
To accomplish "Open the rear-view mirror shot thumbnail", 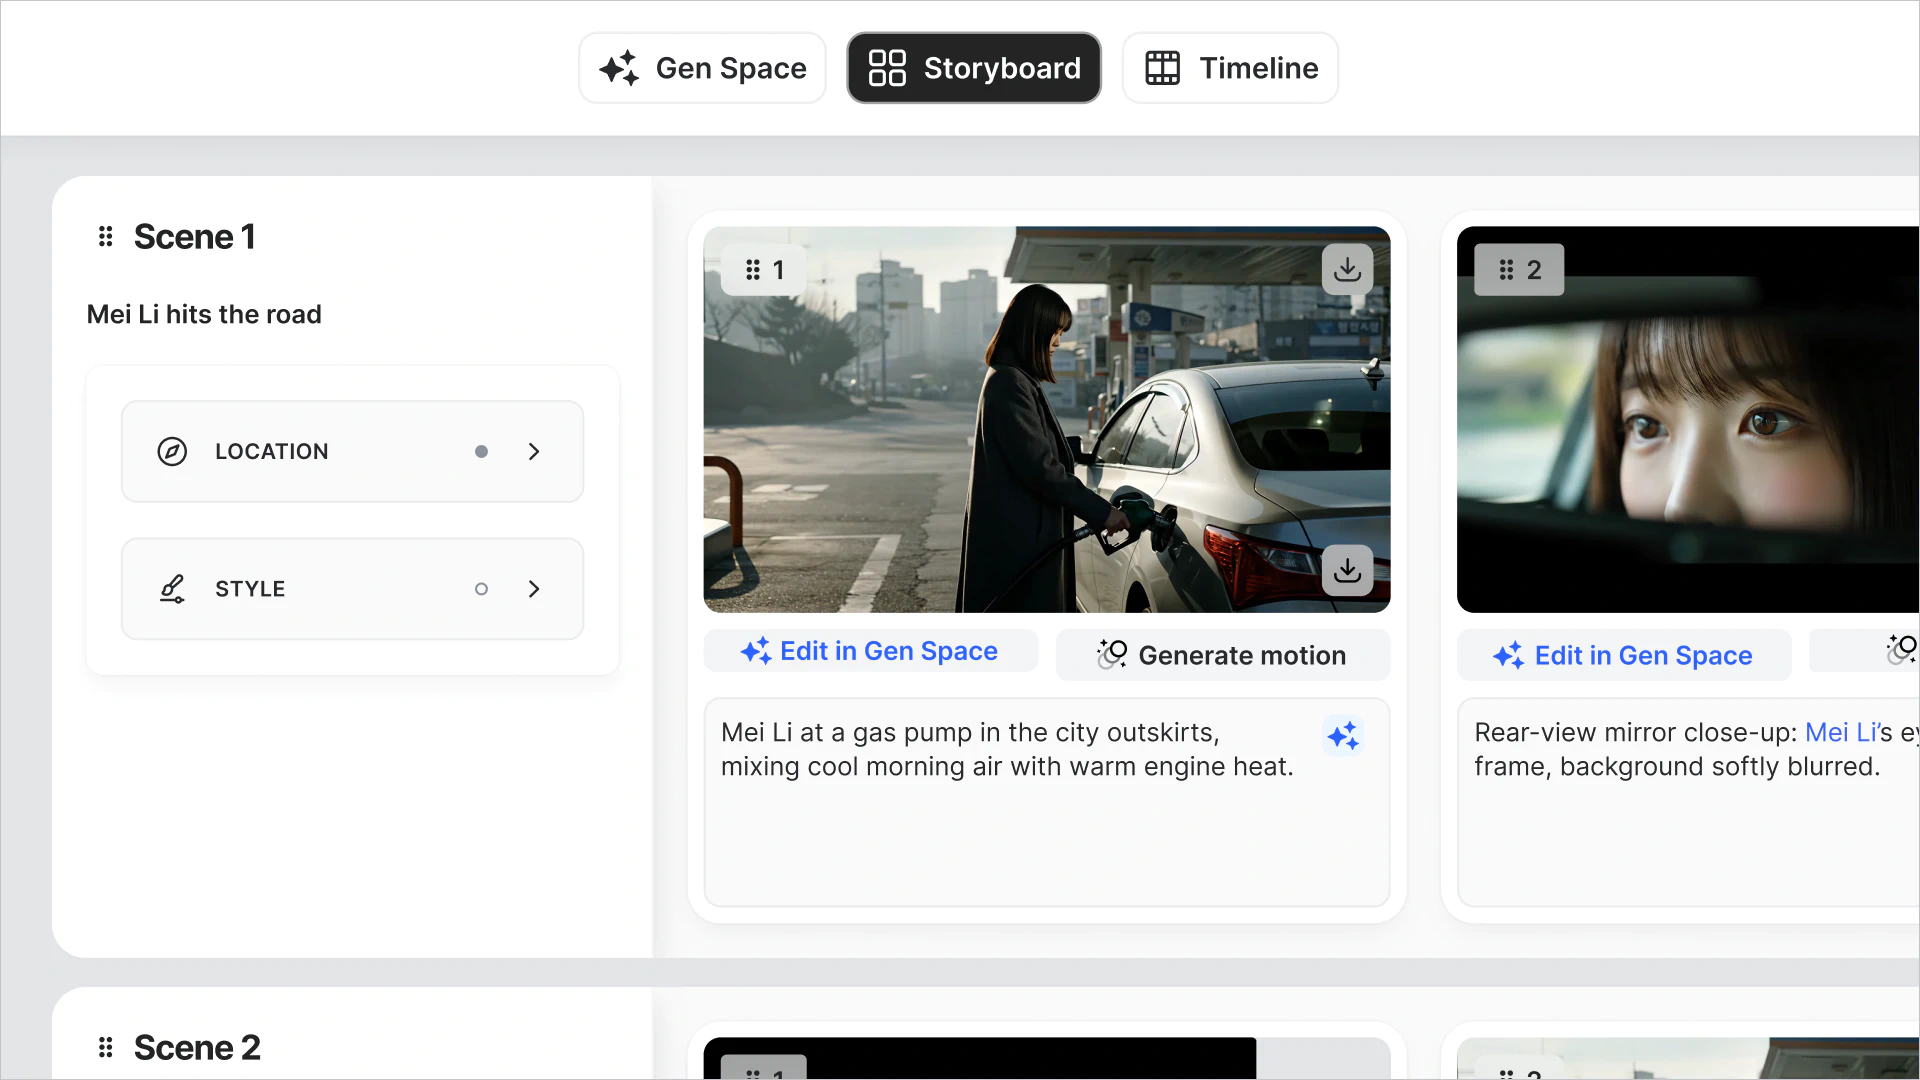I will point(1688,420).
